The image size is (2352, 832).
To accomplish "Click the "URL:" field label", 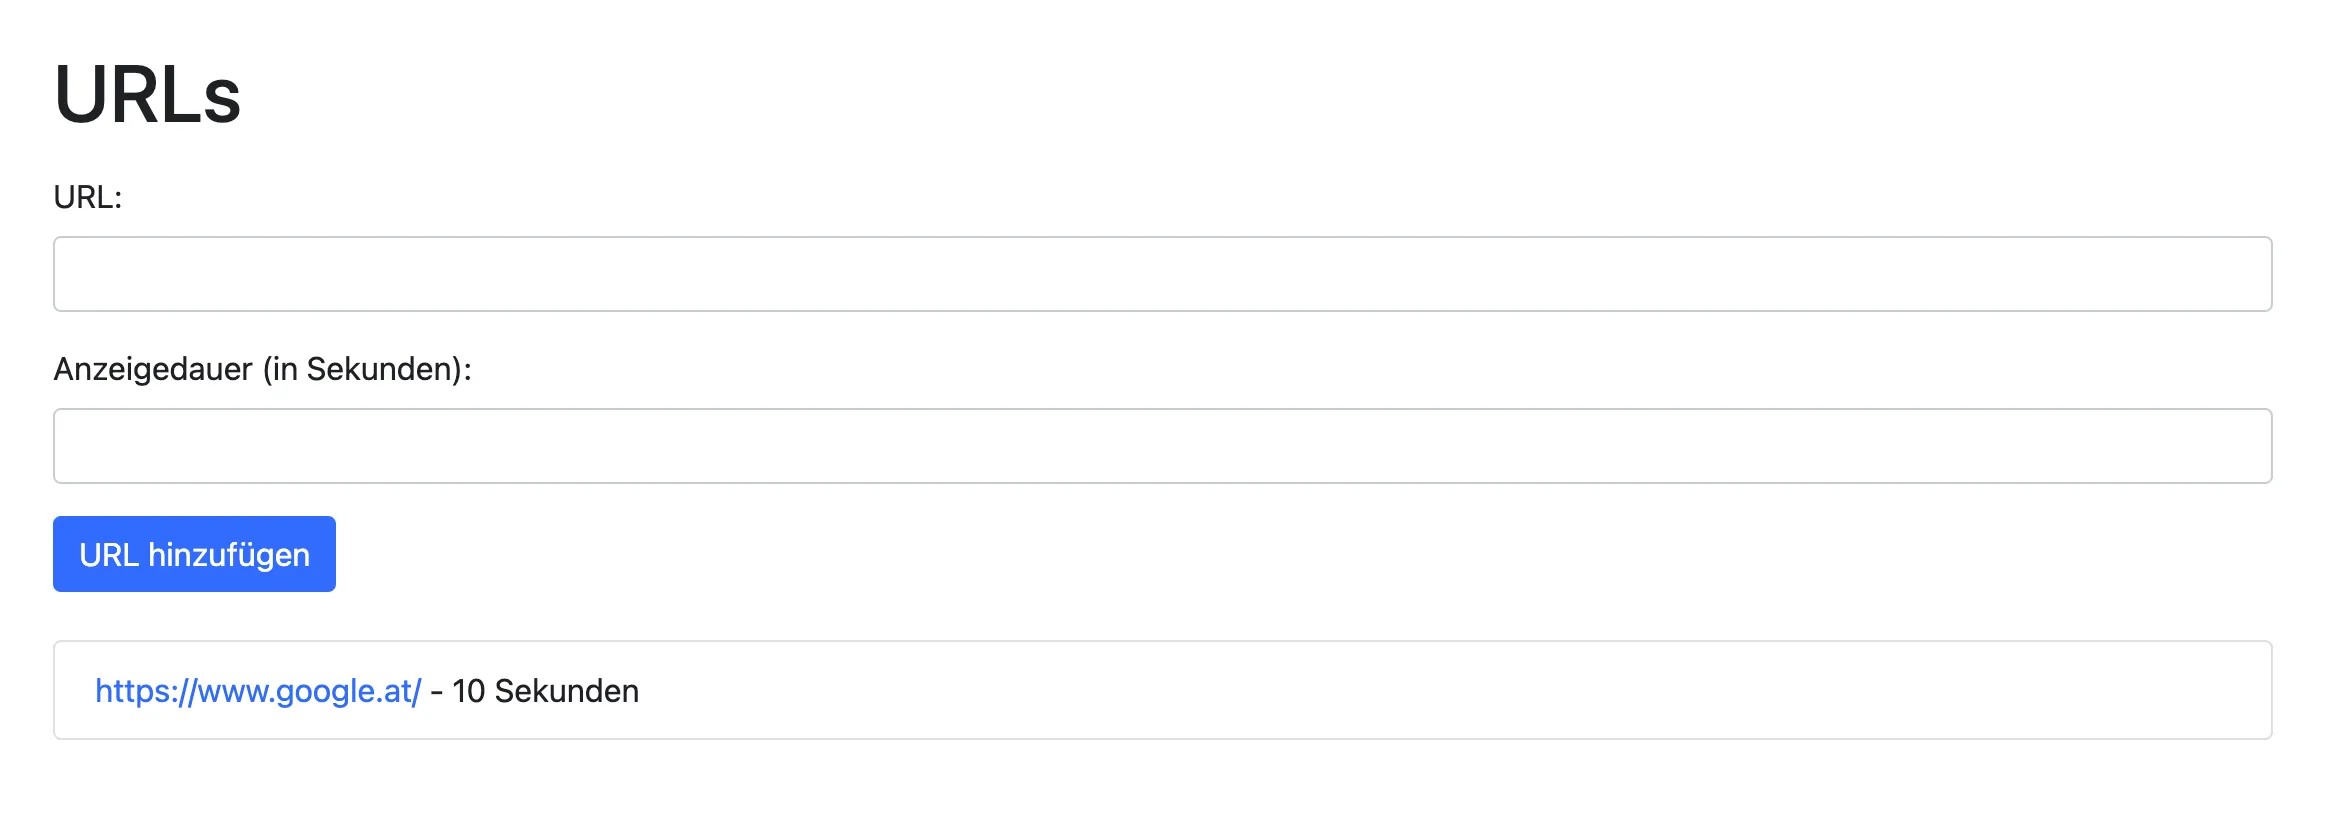I will click(88, 197).
